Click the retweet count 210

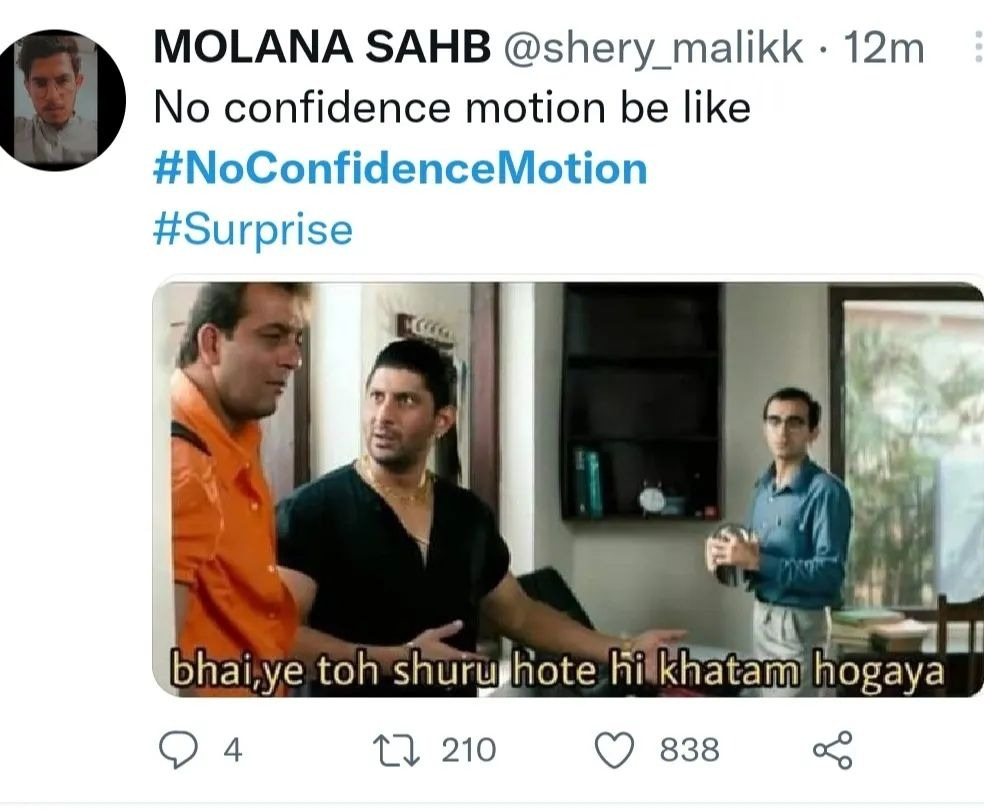pos(468,750)
